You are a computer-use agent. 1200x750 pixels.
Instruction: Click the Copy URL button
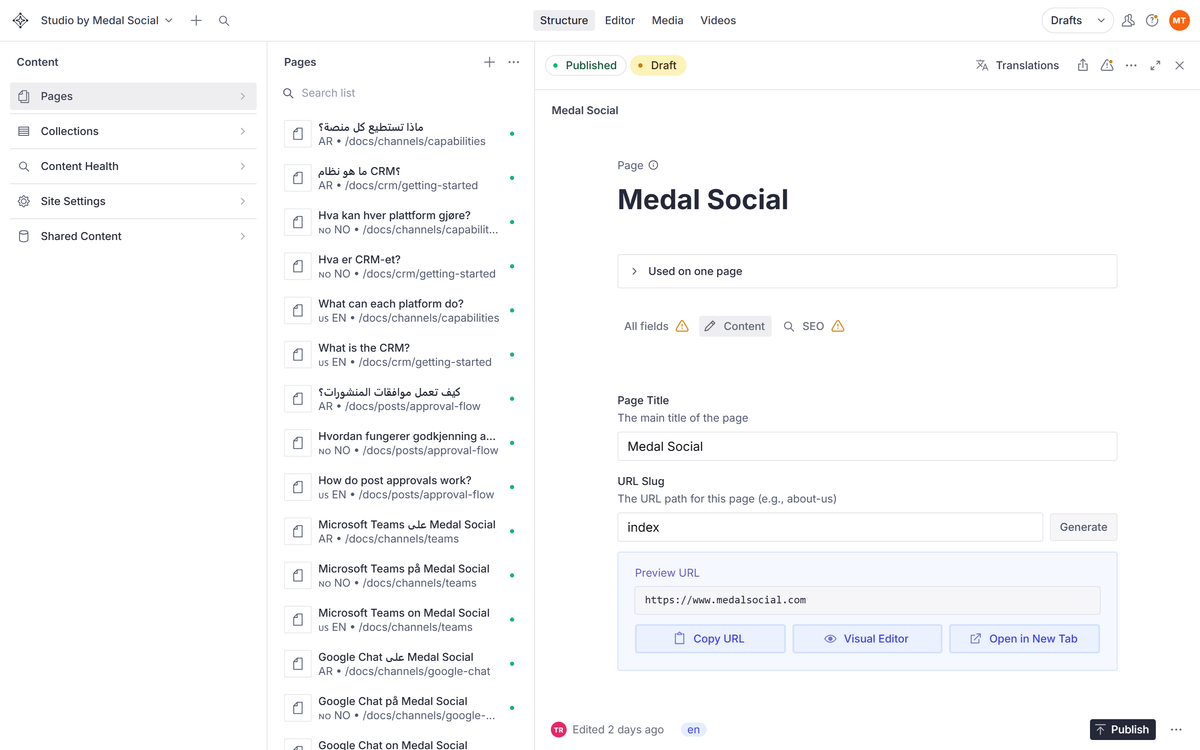tap(710, 638)
